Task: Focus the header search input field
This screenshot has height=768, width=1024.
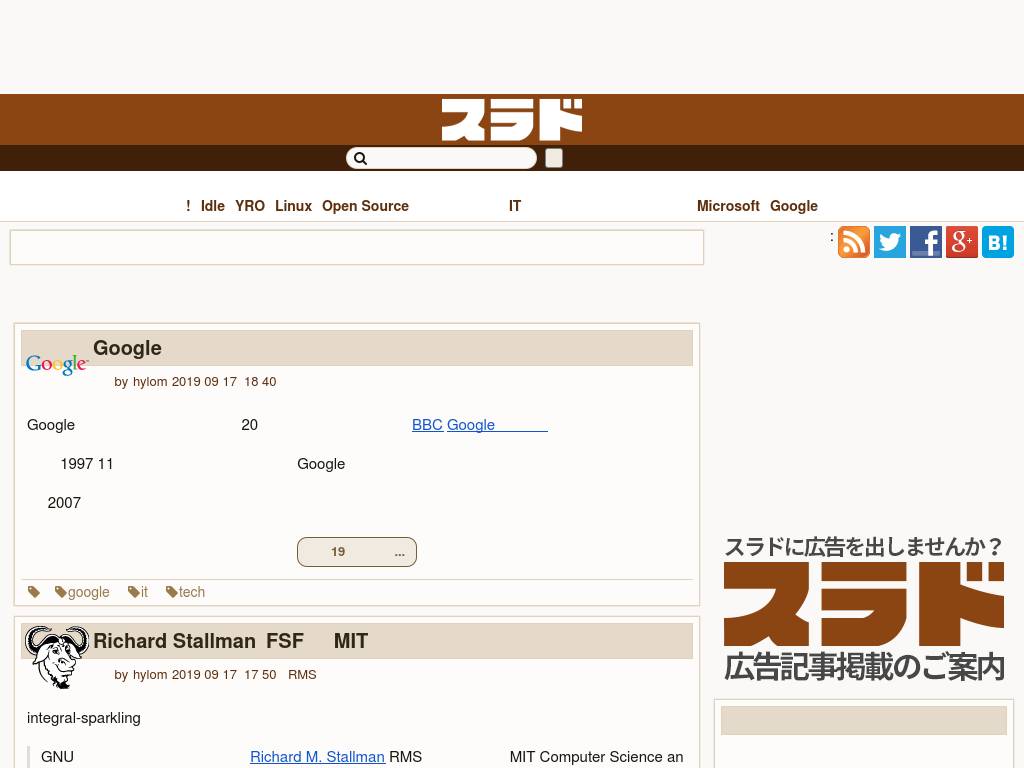Action: [x=441, y=158]
